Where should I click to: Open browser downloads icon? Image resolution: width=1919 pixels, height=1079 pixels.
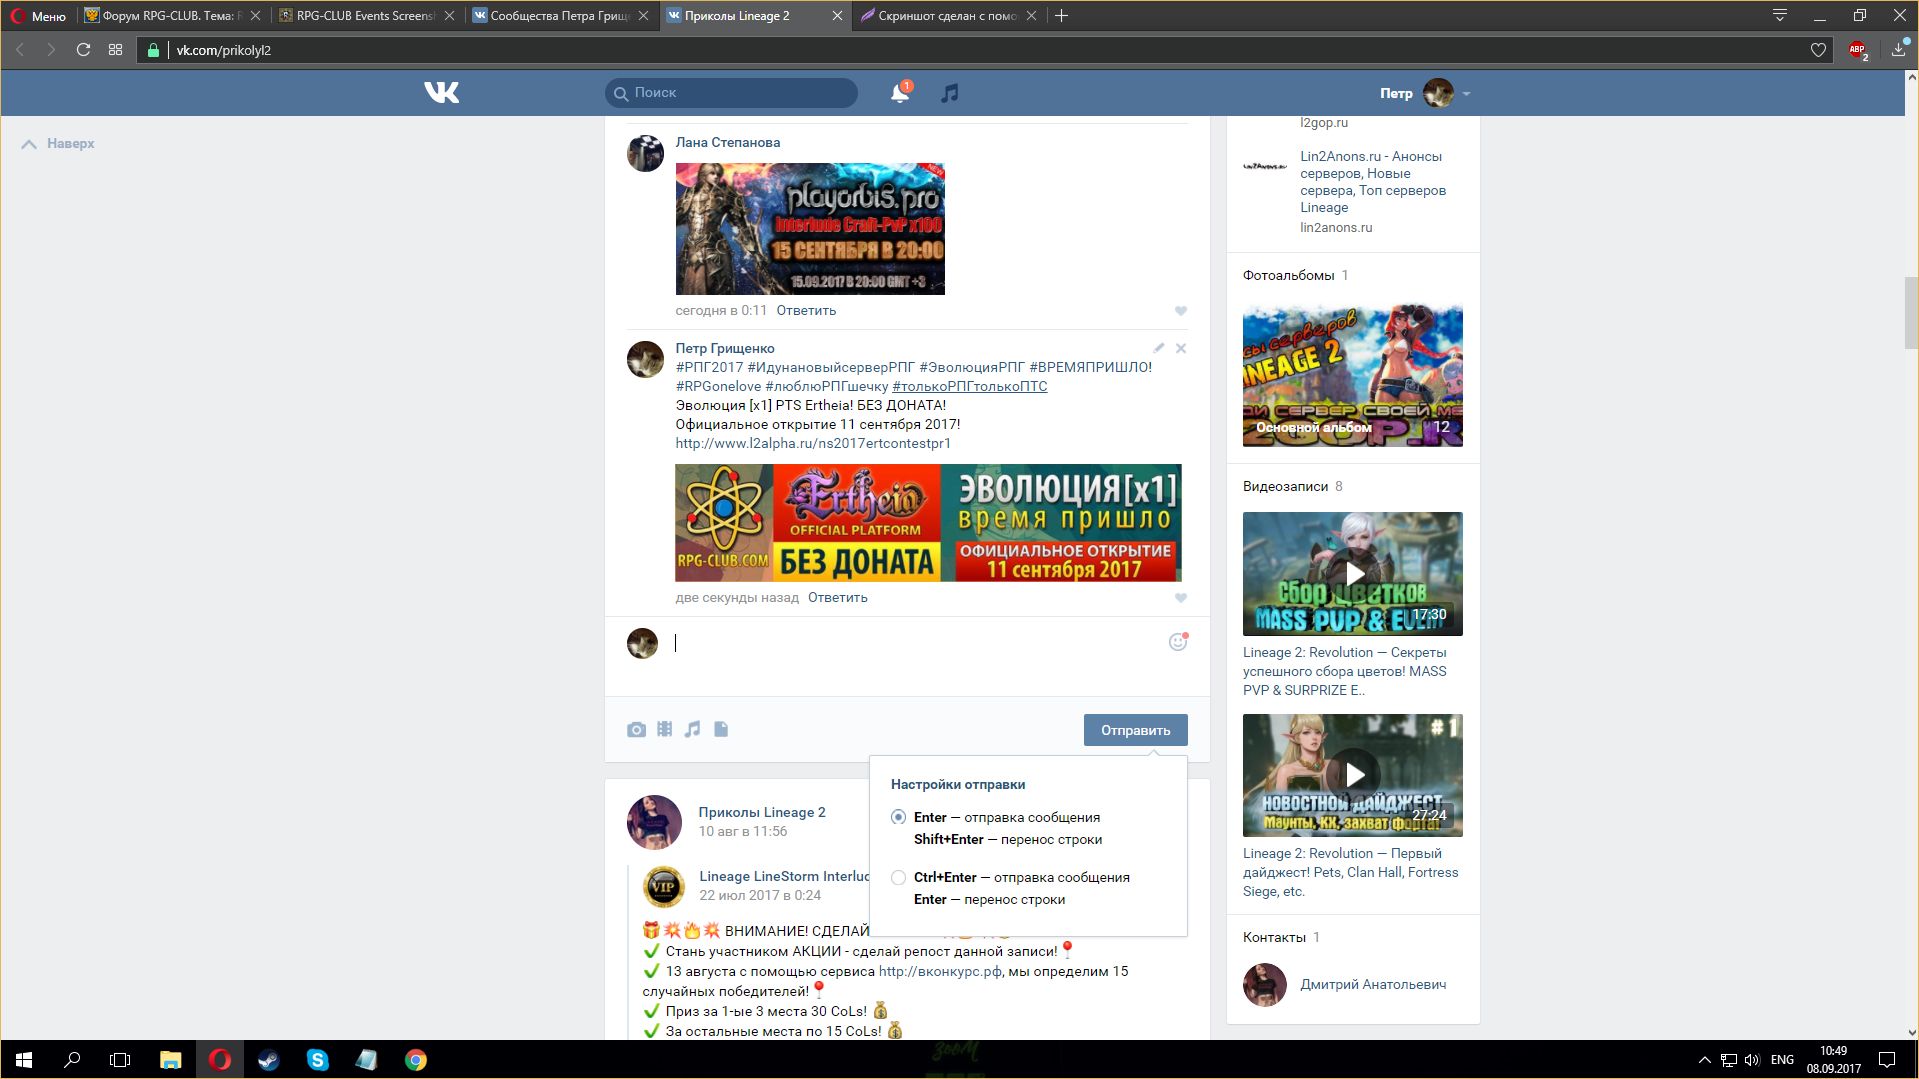point(1899,50)
